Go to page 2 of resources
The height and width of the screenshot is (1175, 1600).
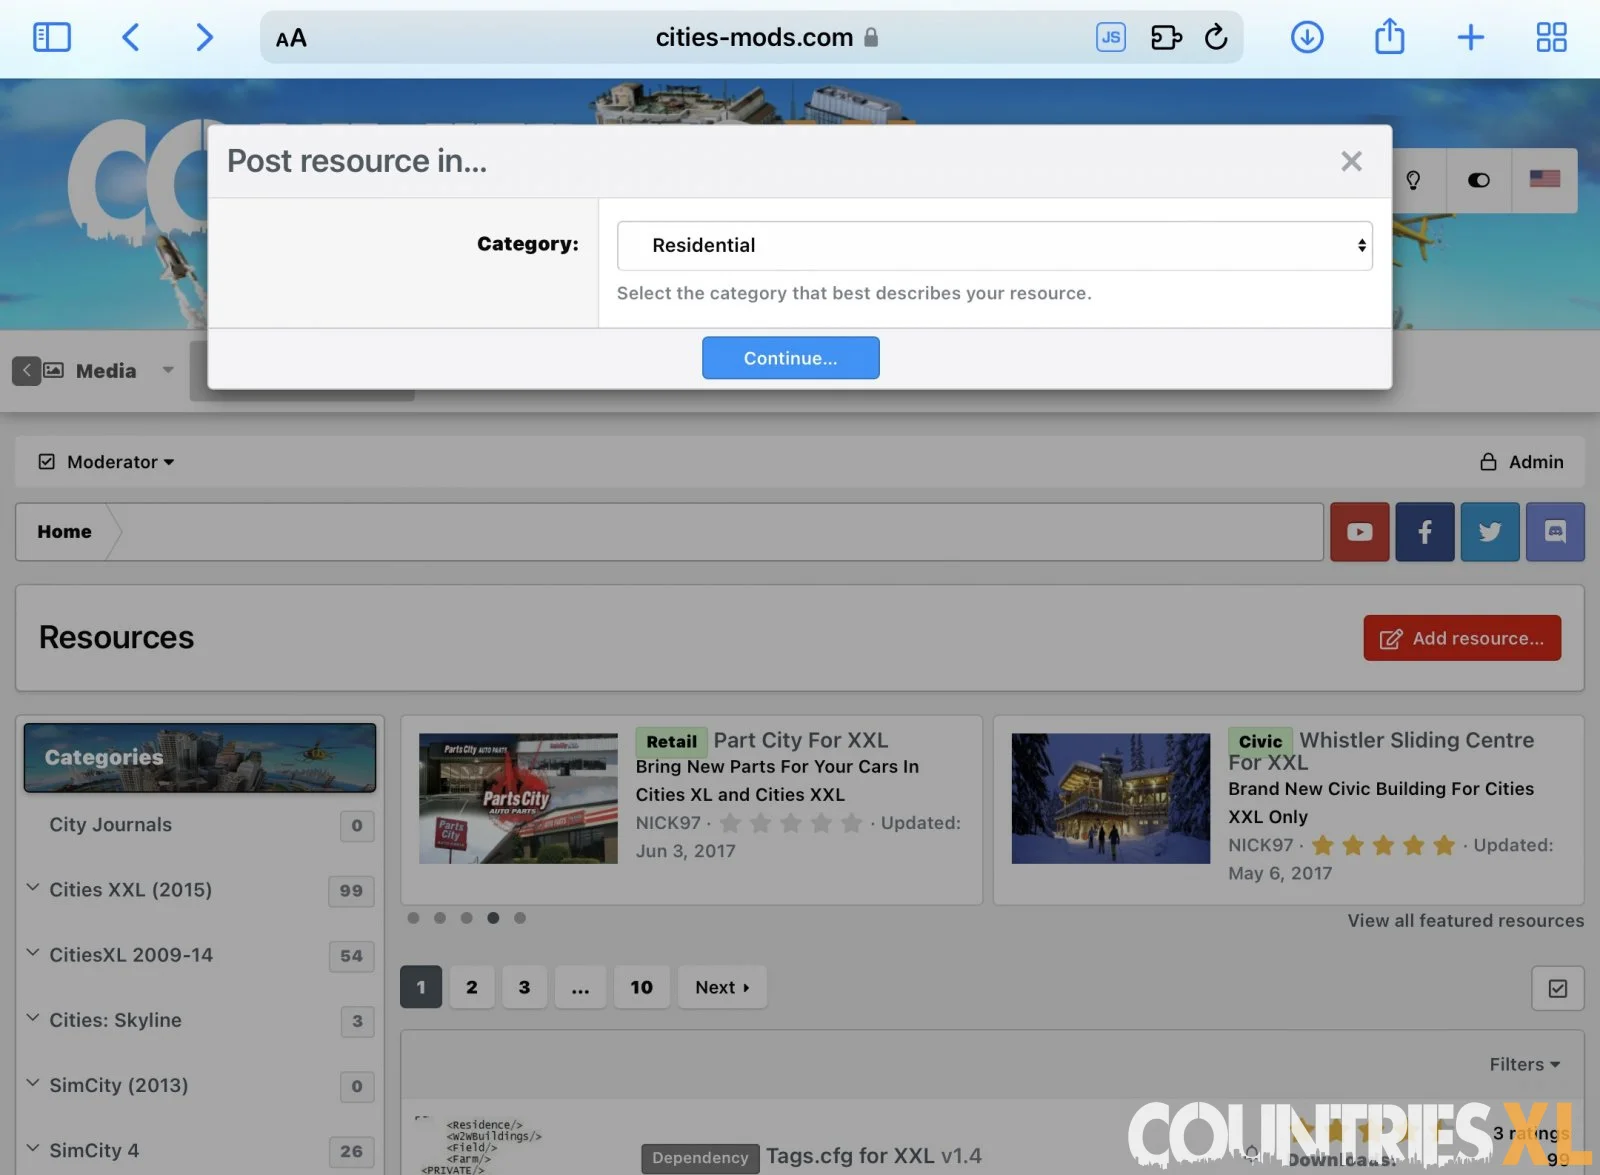tap(472, 988)
